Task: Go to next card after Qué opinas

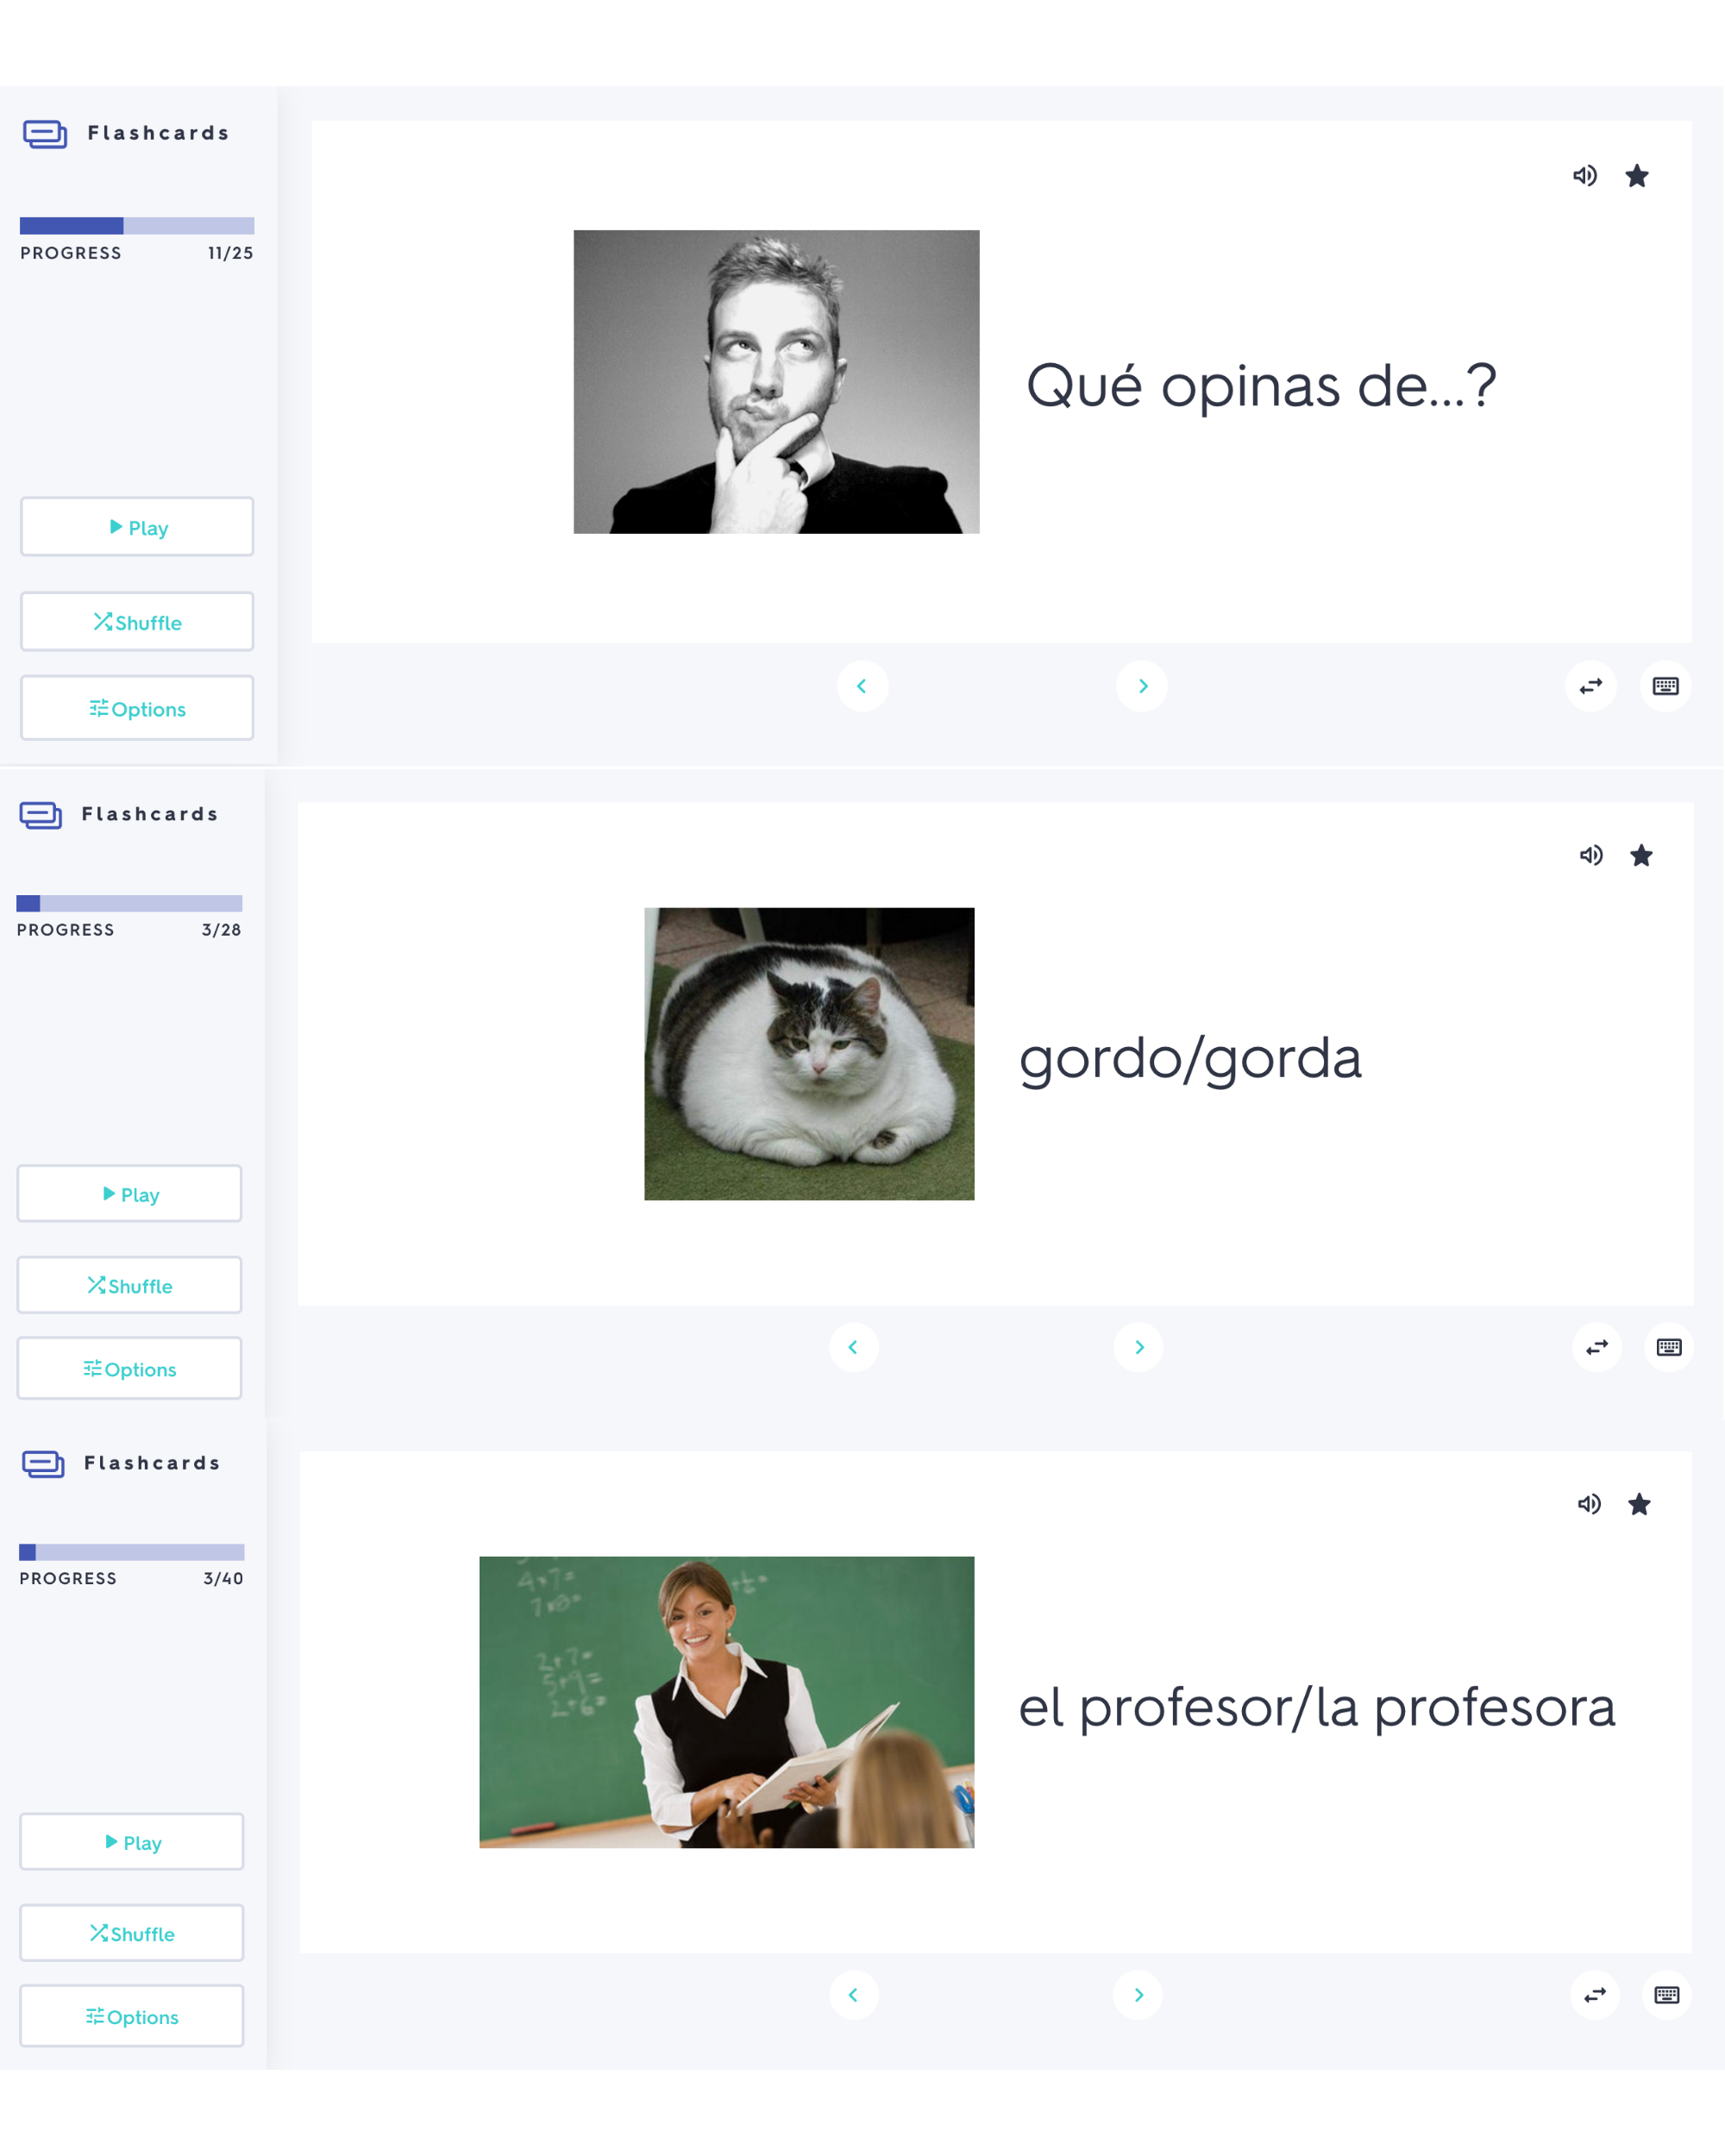Action: click(x=1142, y=686)
